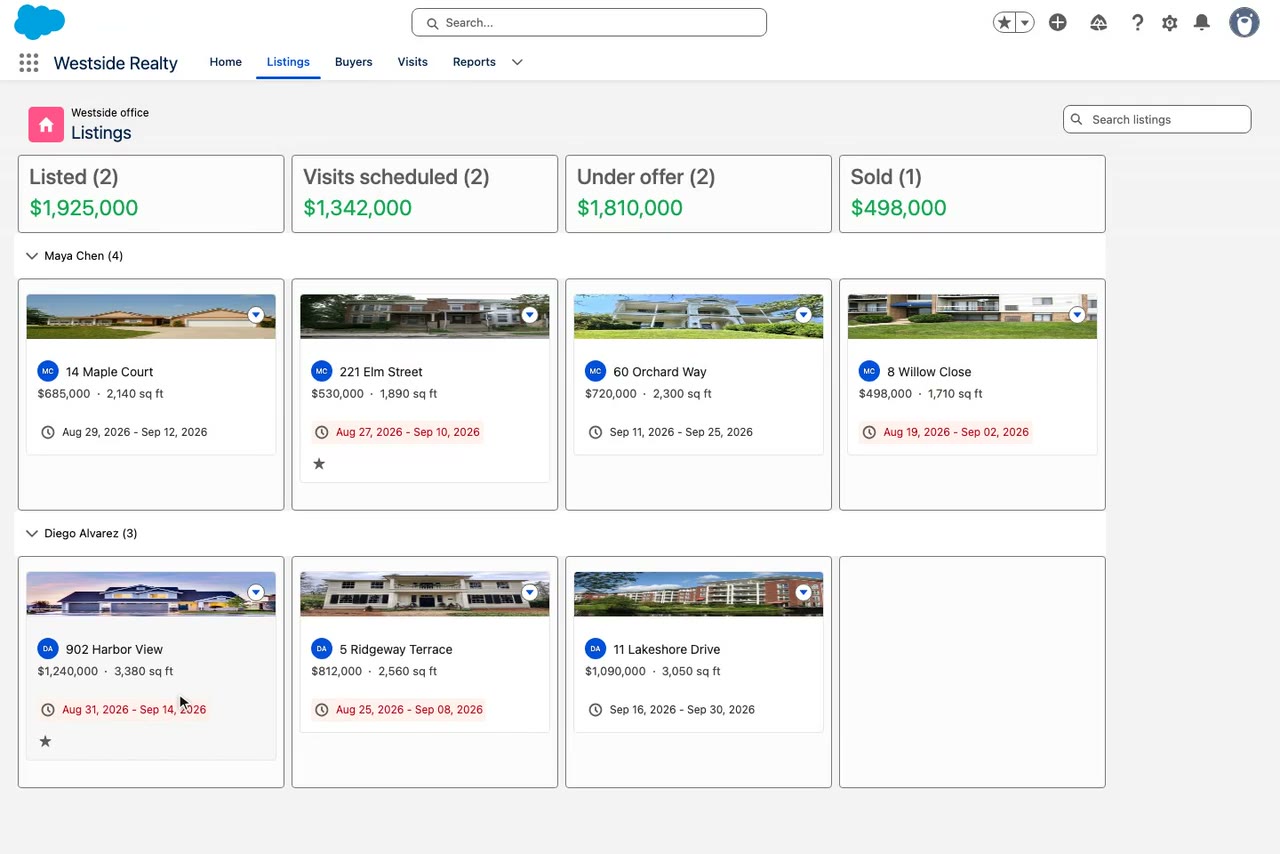Collapse the Maya Chen (4) group

32,256
